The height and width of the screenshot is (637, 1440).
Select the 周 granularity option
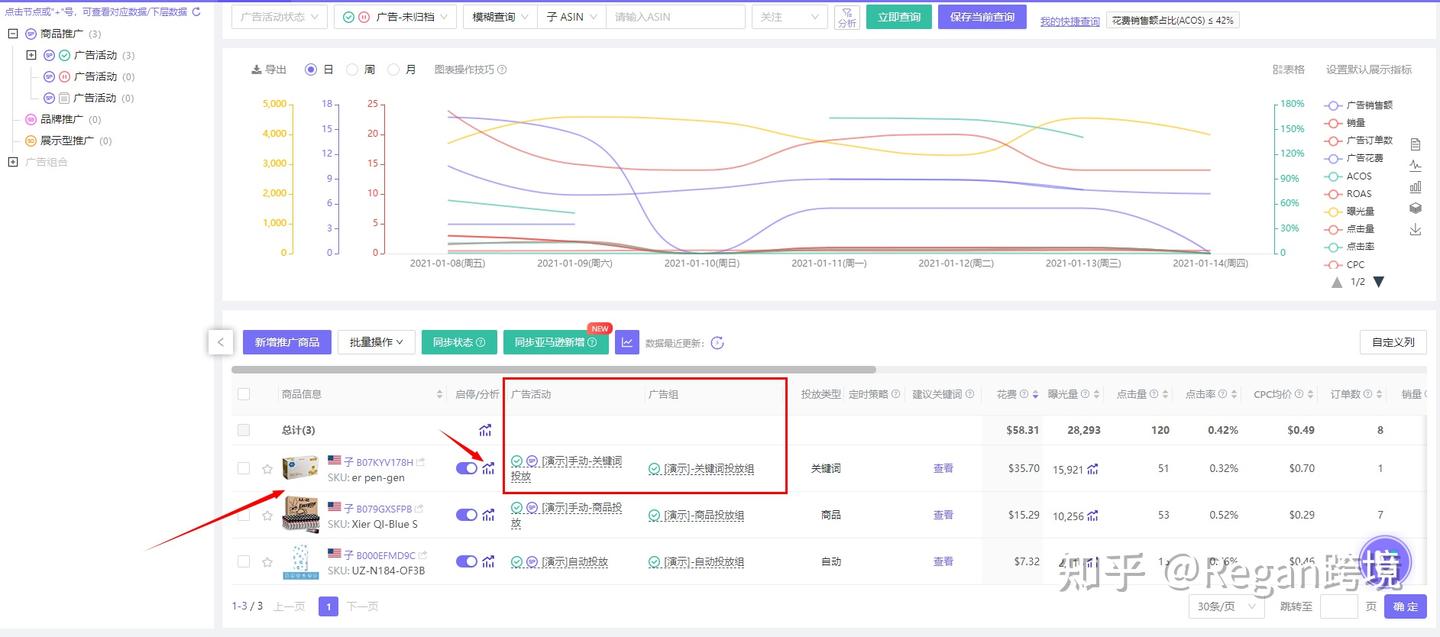pos(352,70)
